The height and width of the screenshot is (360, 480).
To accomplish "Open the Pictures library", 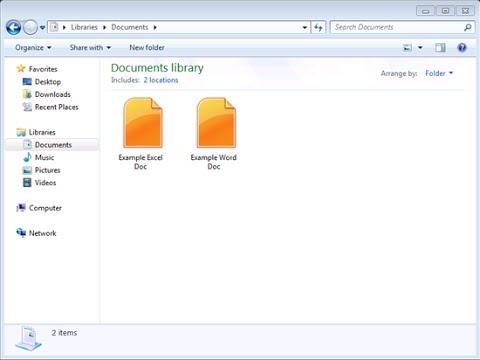I will (x=47, y=170).
